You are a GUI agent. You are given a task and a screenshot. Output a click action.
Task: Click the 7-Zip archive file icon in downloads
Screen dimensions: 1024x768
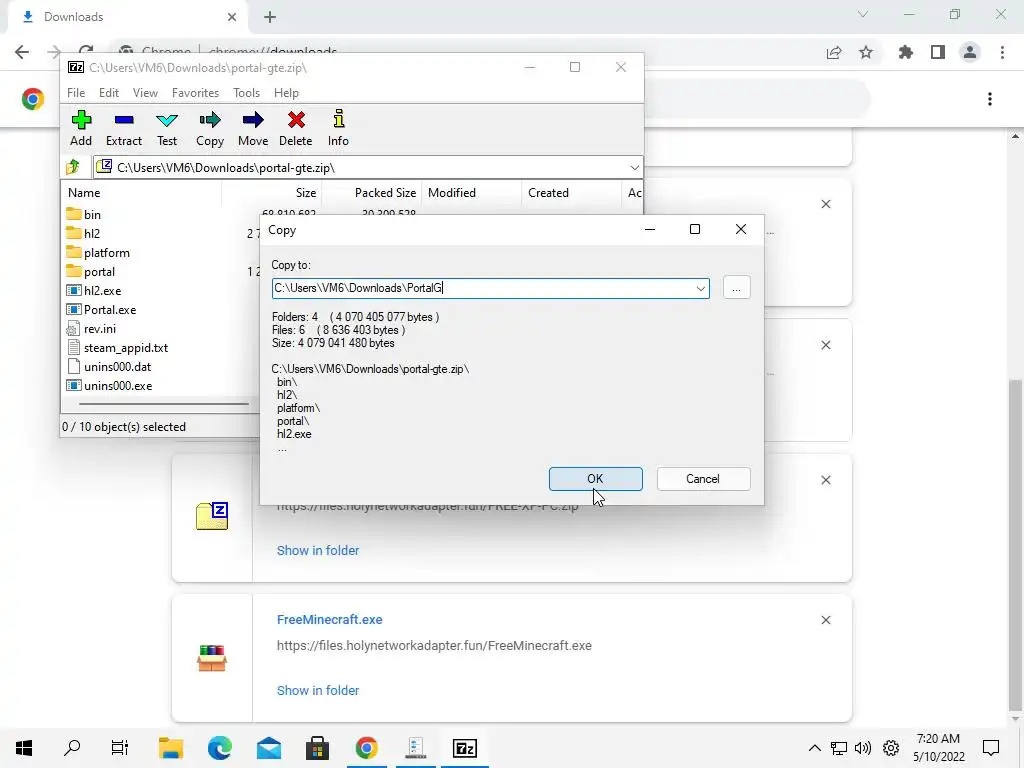click(212, 516)
